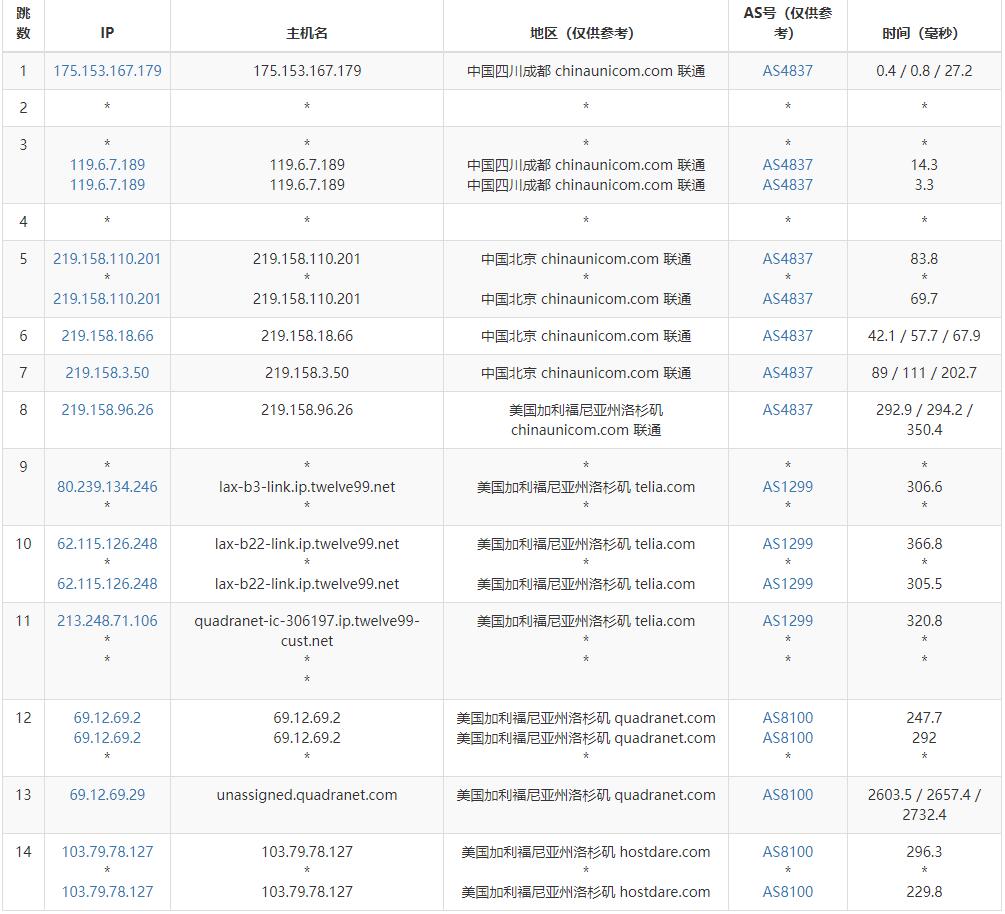Click the 时间（毫秒） column header
1005x914 pixels.
pos(924,33)
